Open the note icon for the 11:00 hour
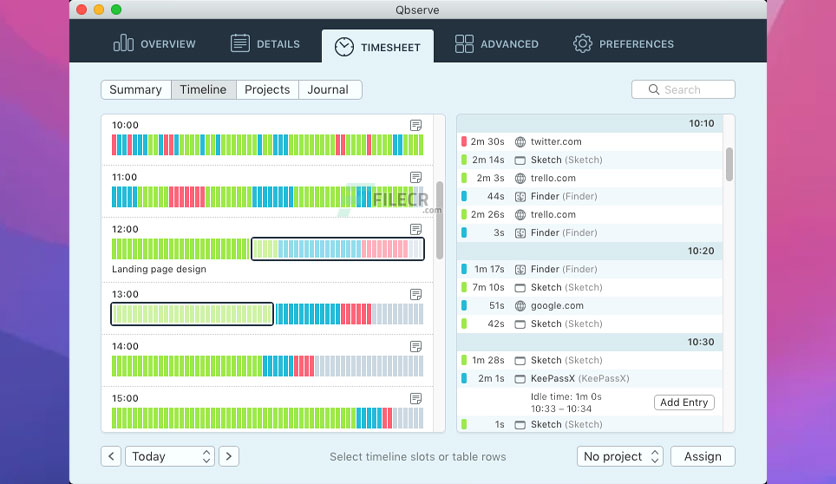The width and height of the screenshot is (836, 484). [x=416, y=177]
